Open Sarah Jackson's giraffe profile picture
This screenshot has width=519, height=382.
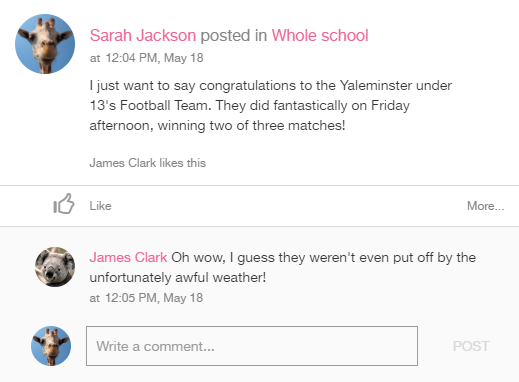click(x=45, y=44)
